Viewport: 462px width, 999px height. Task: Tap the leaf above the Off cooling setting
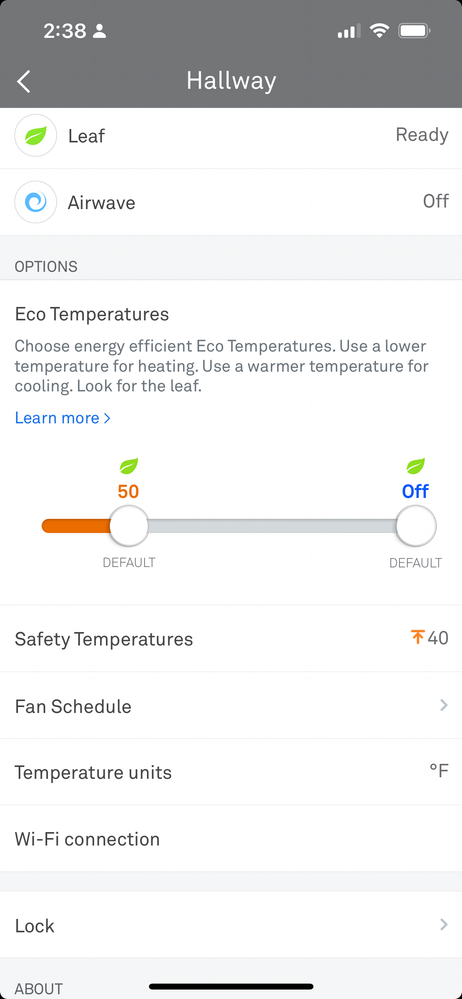coord(415,466)
